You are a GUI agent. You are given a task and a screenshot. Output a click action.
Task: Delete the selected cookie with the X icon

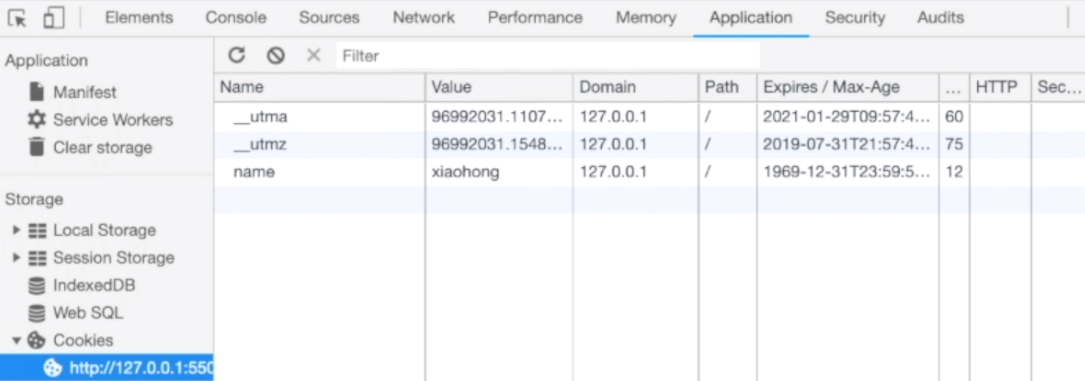point(313,55)
